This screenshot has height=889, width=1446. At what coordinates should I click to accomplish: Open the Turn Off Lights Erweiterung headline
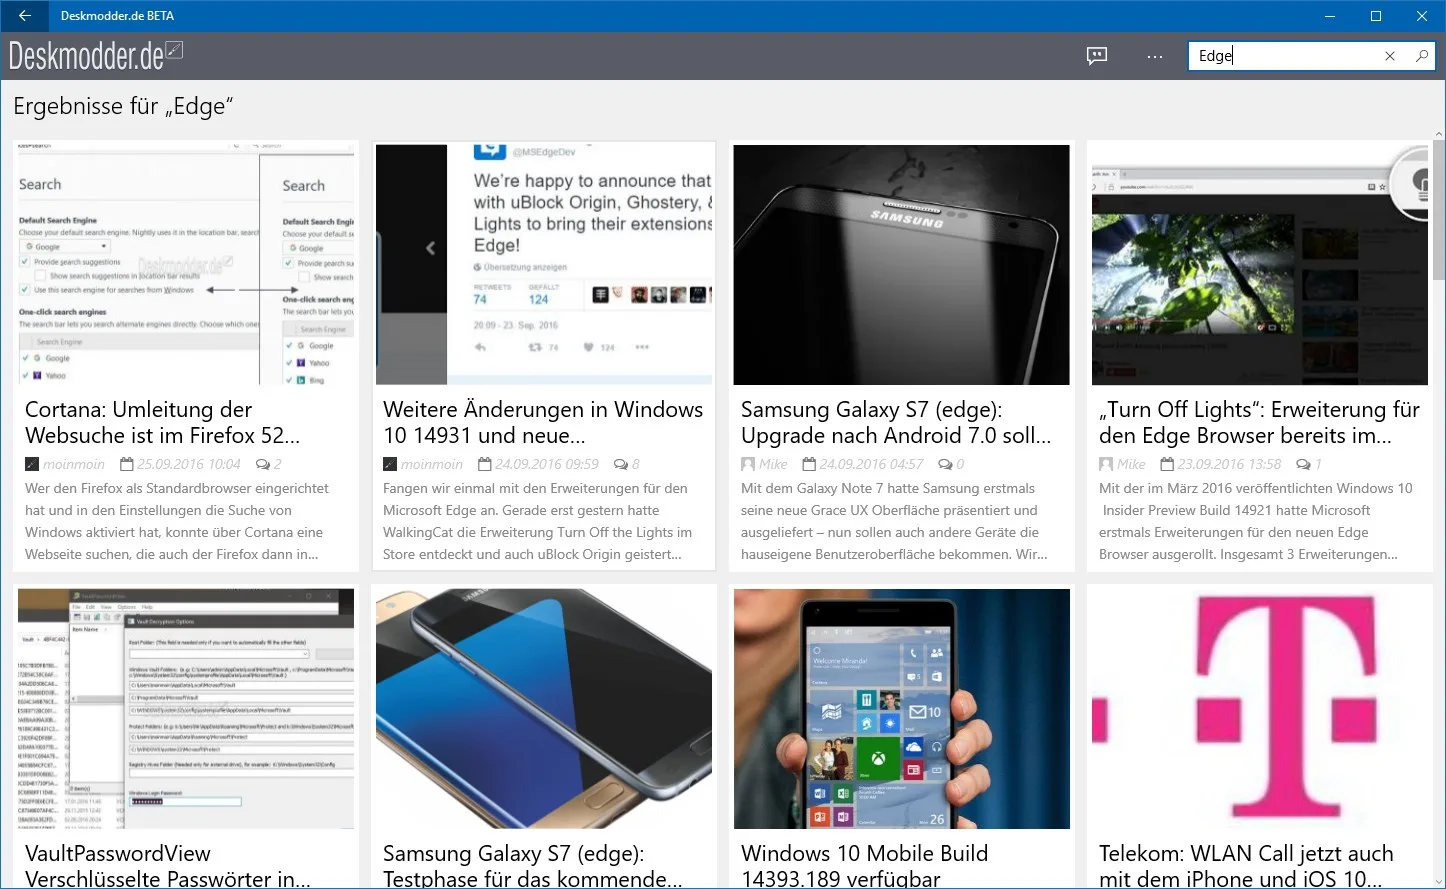(x=1259, y=423)
